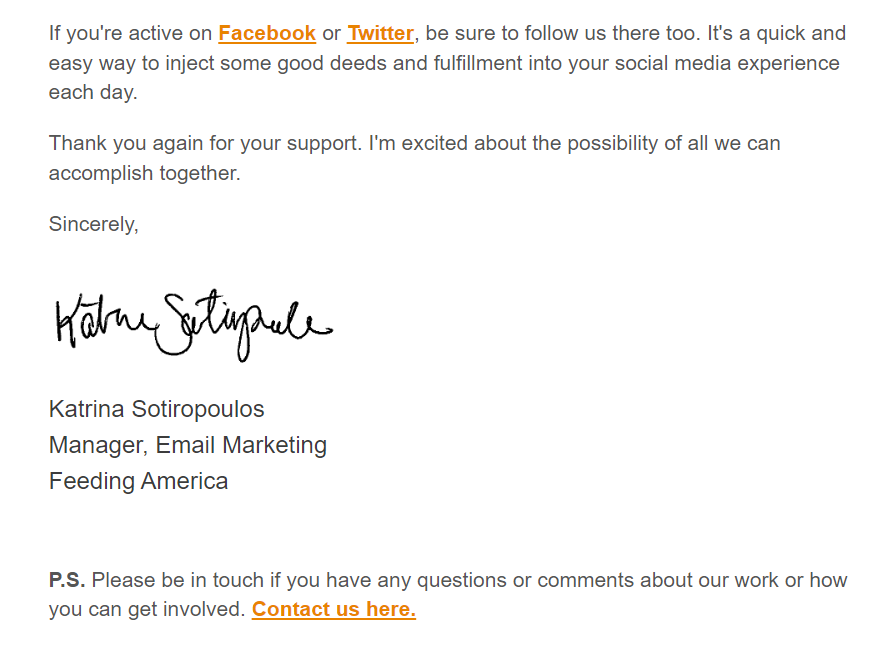
Task: Click the "Manager, Email Marketing" title line
Action: (x=187, y=445)
